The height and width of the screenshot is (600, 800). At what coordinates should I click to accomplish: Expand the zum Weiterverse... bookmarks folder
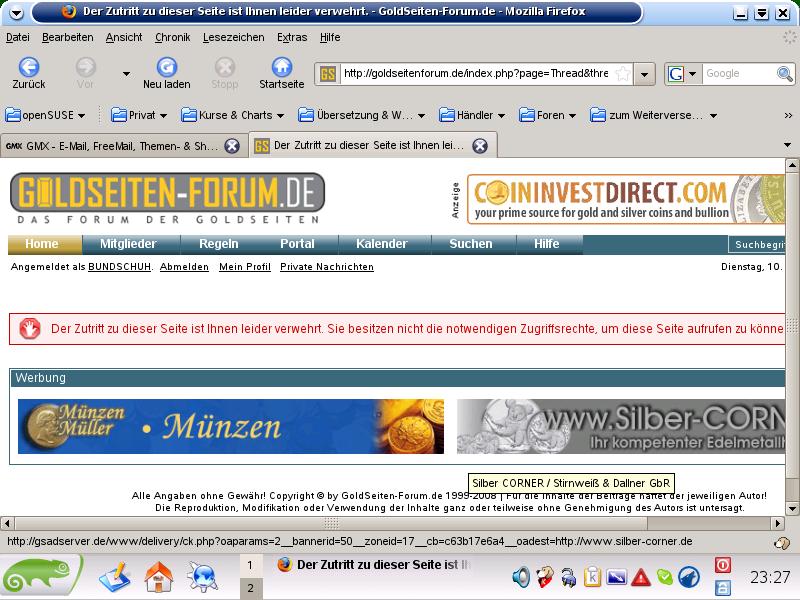tap(654, 115)
